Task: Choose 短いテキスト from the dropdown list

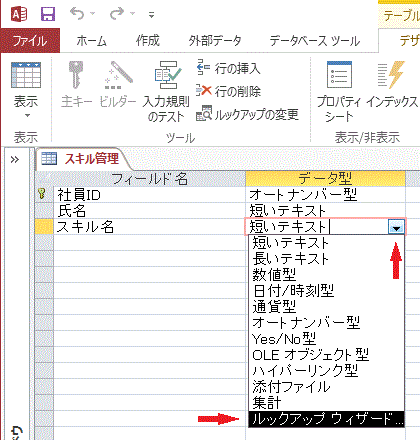Action: 326,242
